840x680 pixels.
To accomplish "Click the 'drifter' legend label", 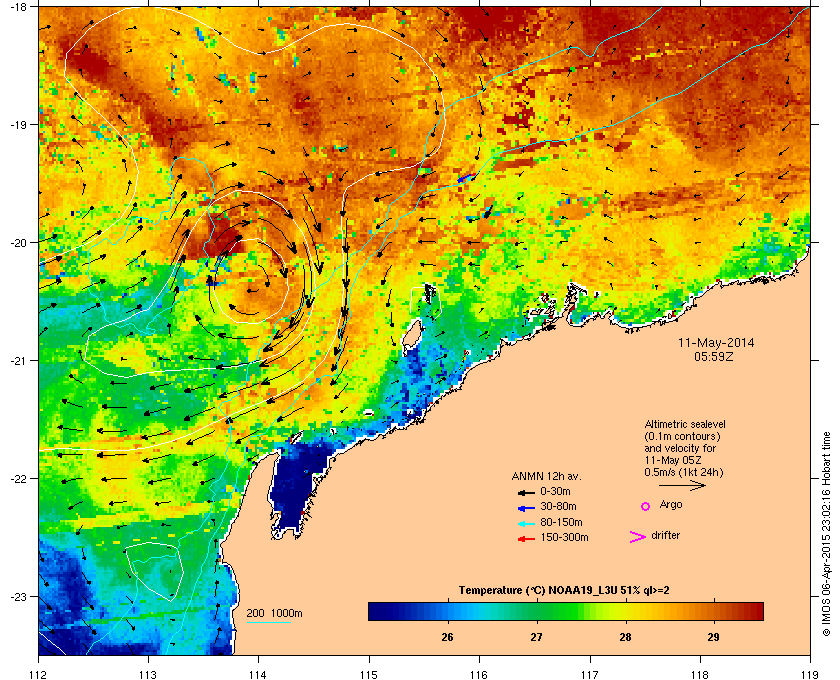I will [x=665, y=535].
